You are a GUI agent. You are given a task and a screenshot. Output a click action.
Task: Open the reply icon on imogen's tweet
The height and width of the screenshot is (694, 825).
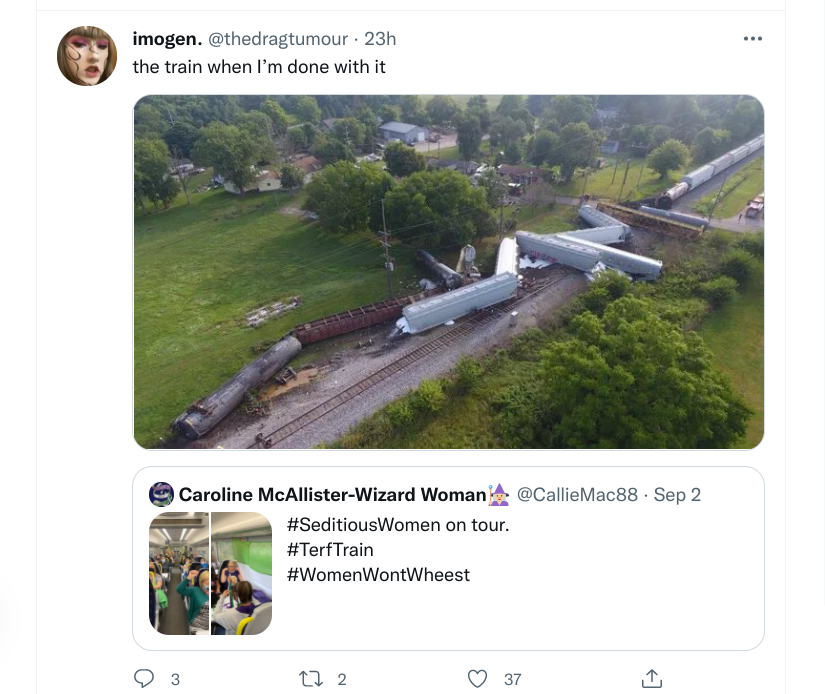pos(144,679)
